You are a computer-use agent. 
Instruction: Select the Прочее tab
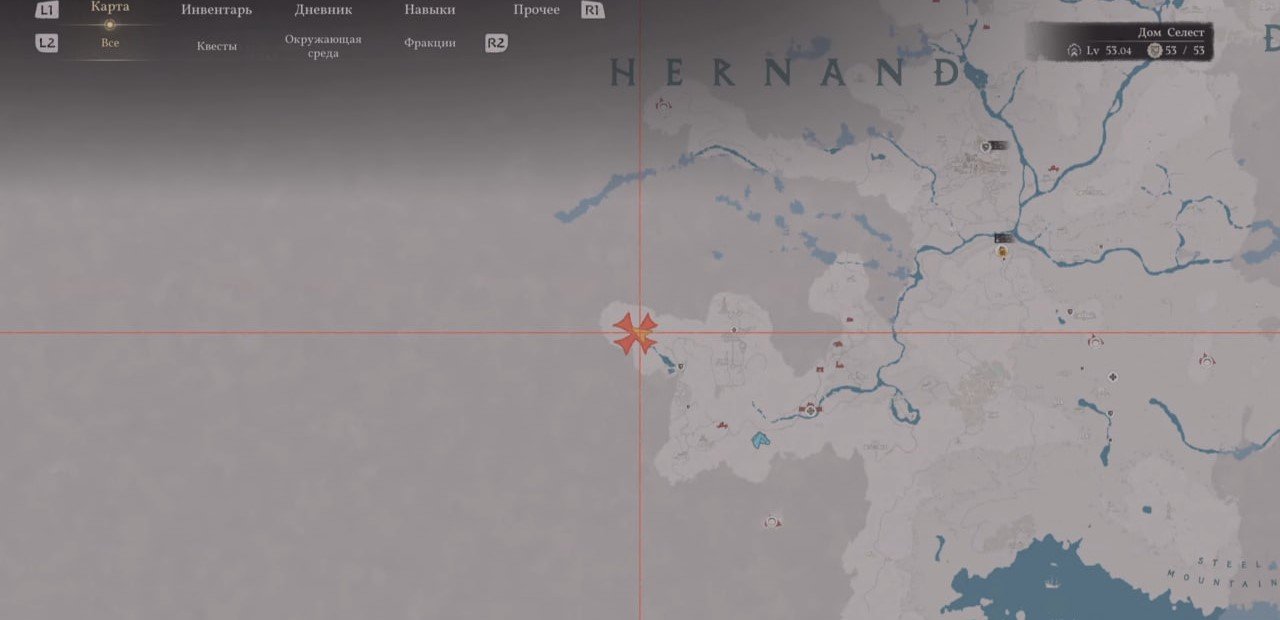(536, 10)
